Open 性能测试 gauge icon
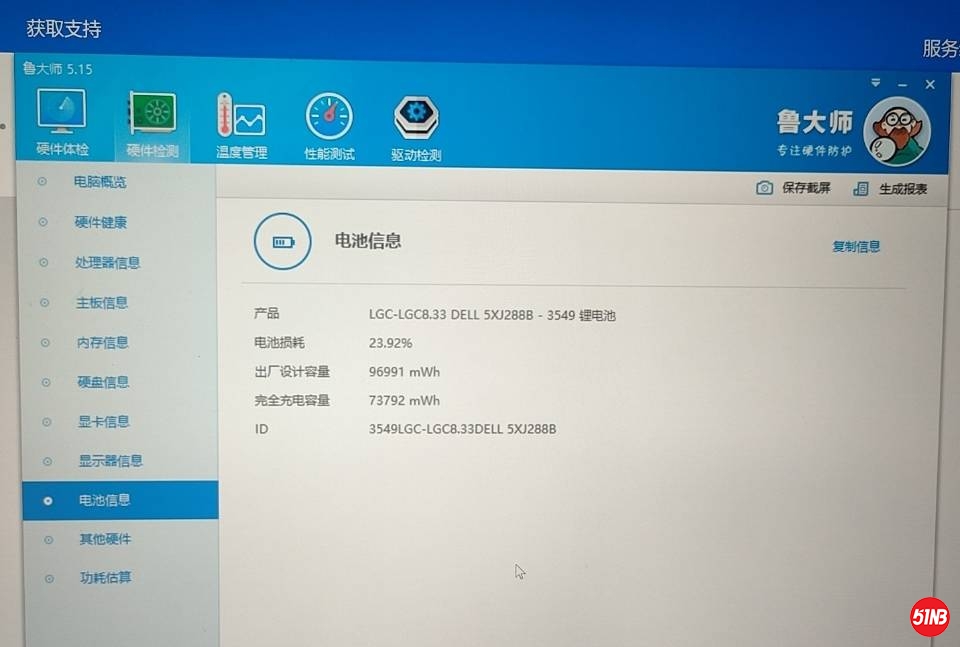 (x=329, y=116)
